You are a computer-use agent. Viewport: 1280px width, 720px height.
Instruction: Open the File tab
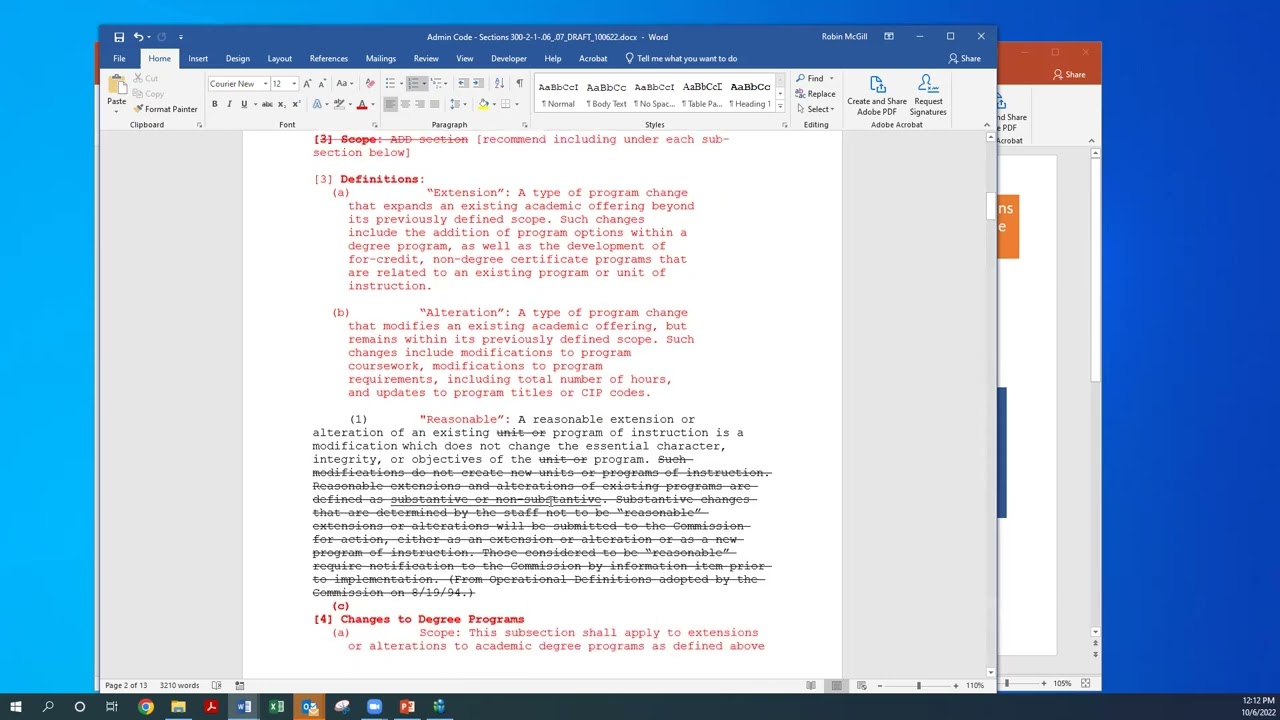119,58
